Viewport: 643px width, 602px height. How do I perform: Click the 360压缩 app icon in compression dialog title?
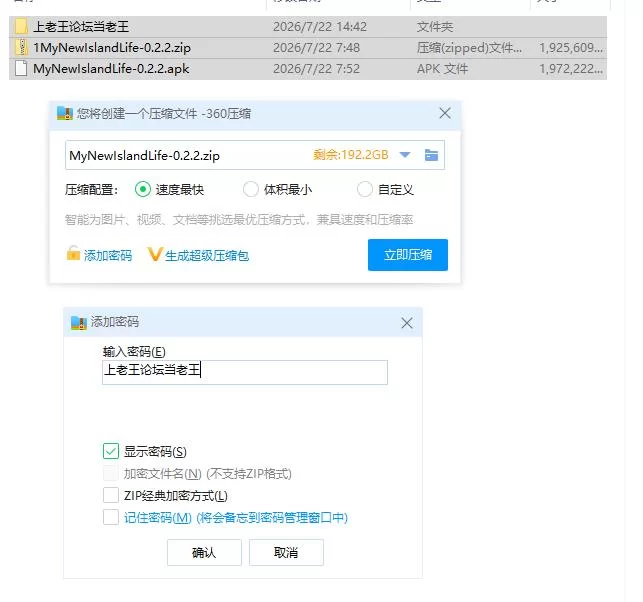[x=65, y=114]
